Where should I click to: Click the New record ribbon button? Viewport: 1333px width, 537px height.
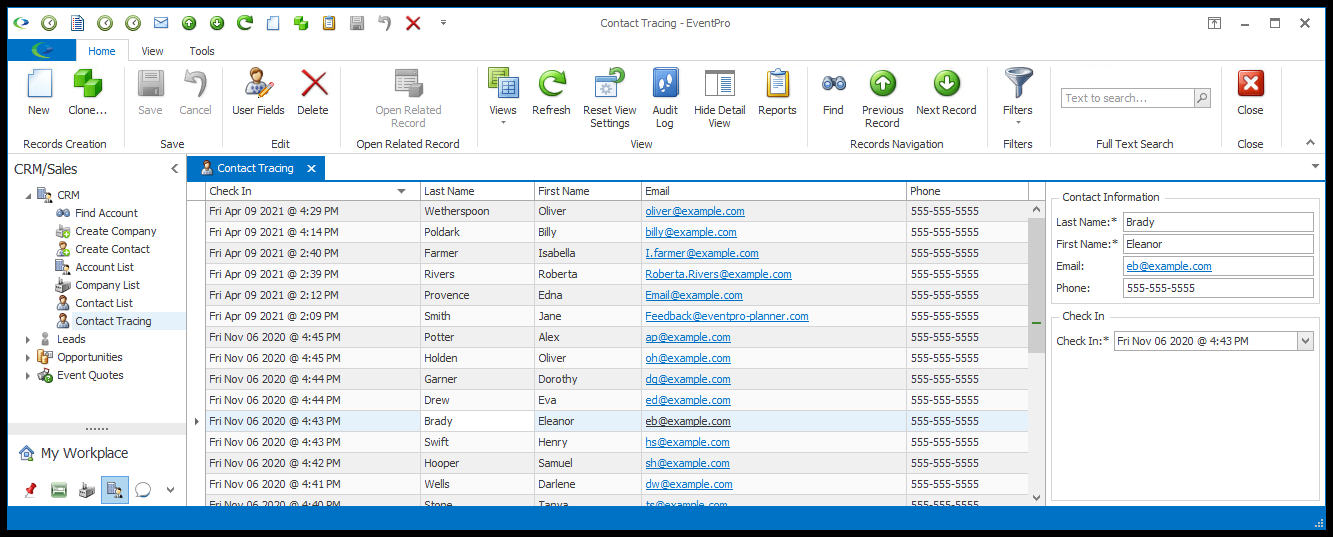(x=39, y=93)
